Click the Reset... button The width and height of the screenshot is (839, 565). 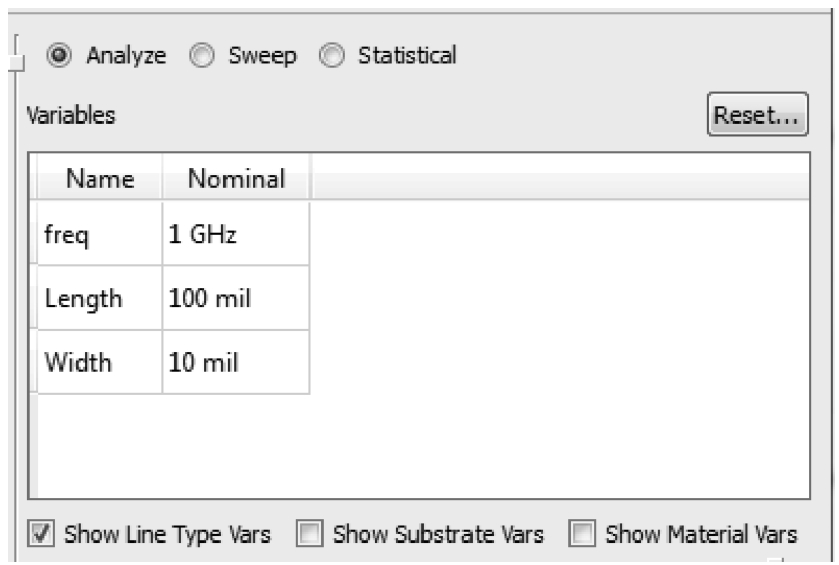click(x=757, y=114)
